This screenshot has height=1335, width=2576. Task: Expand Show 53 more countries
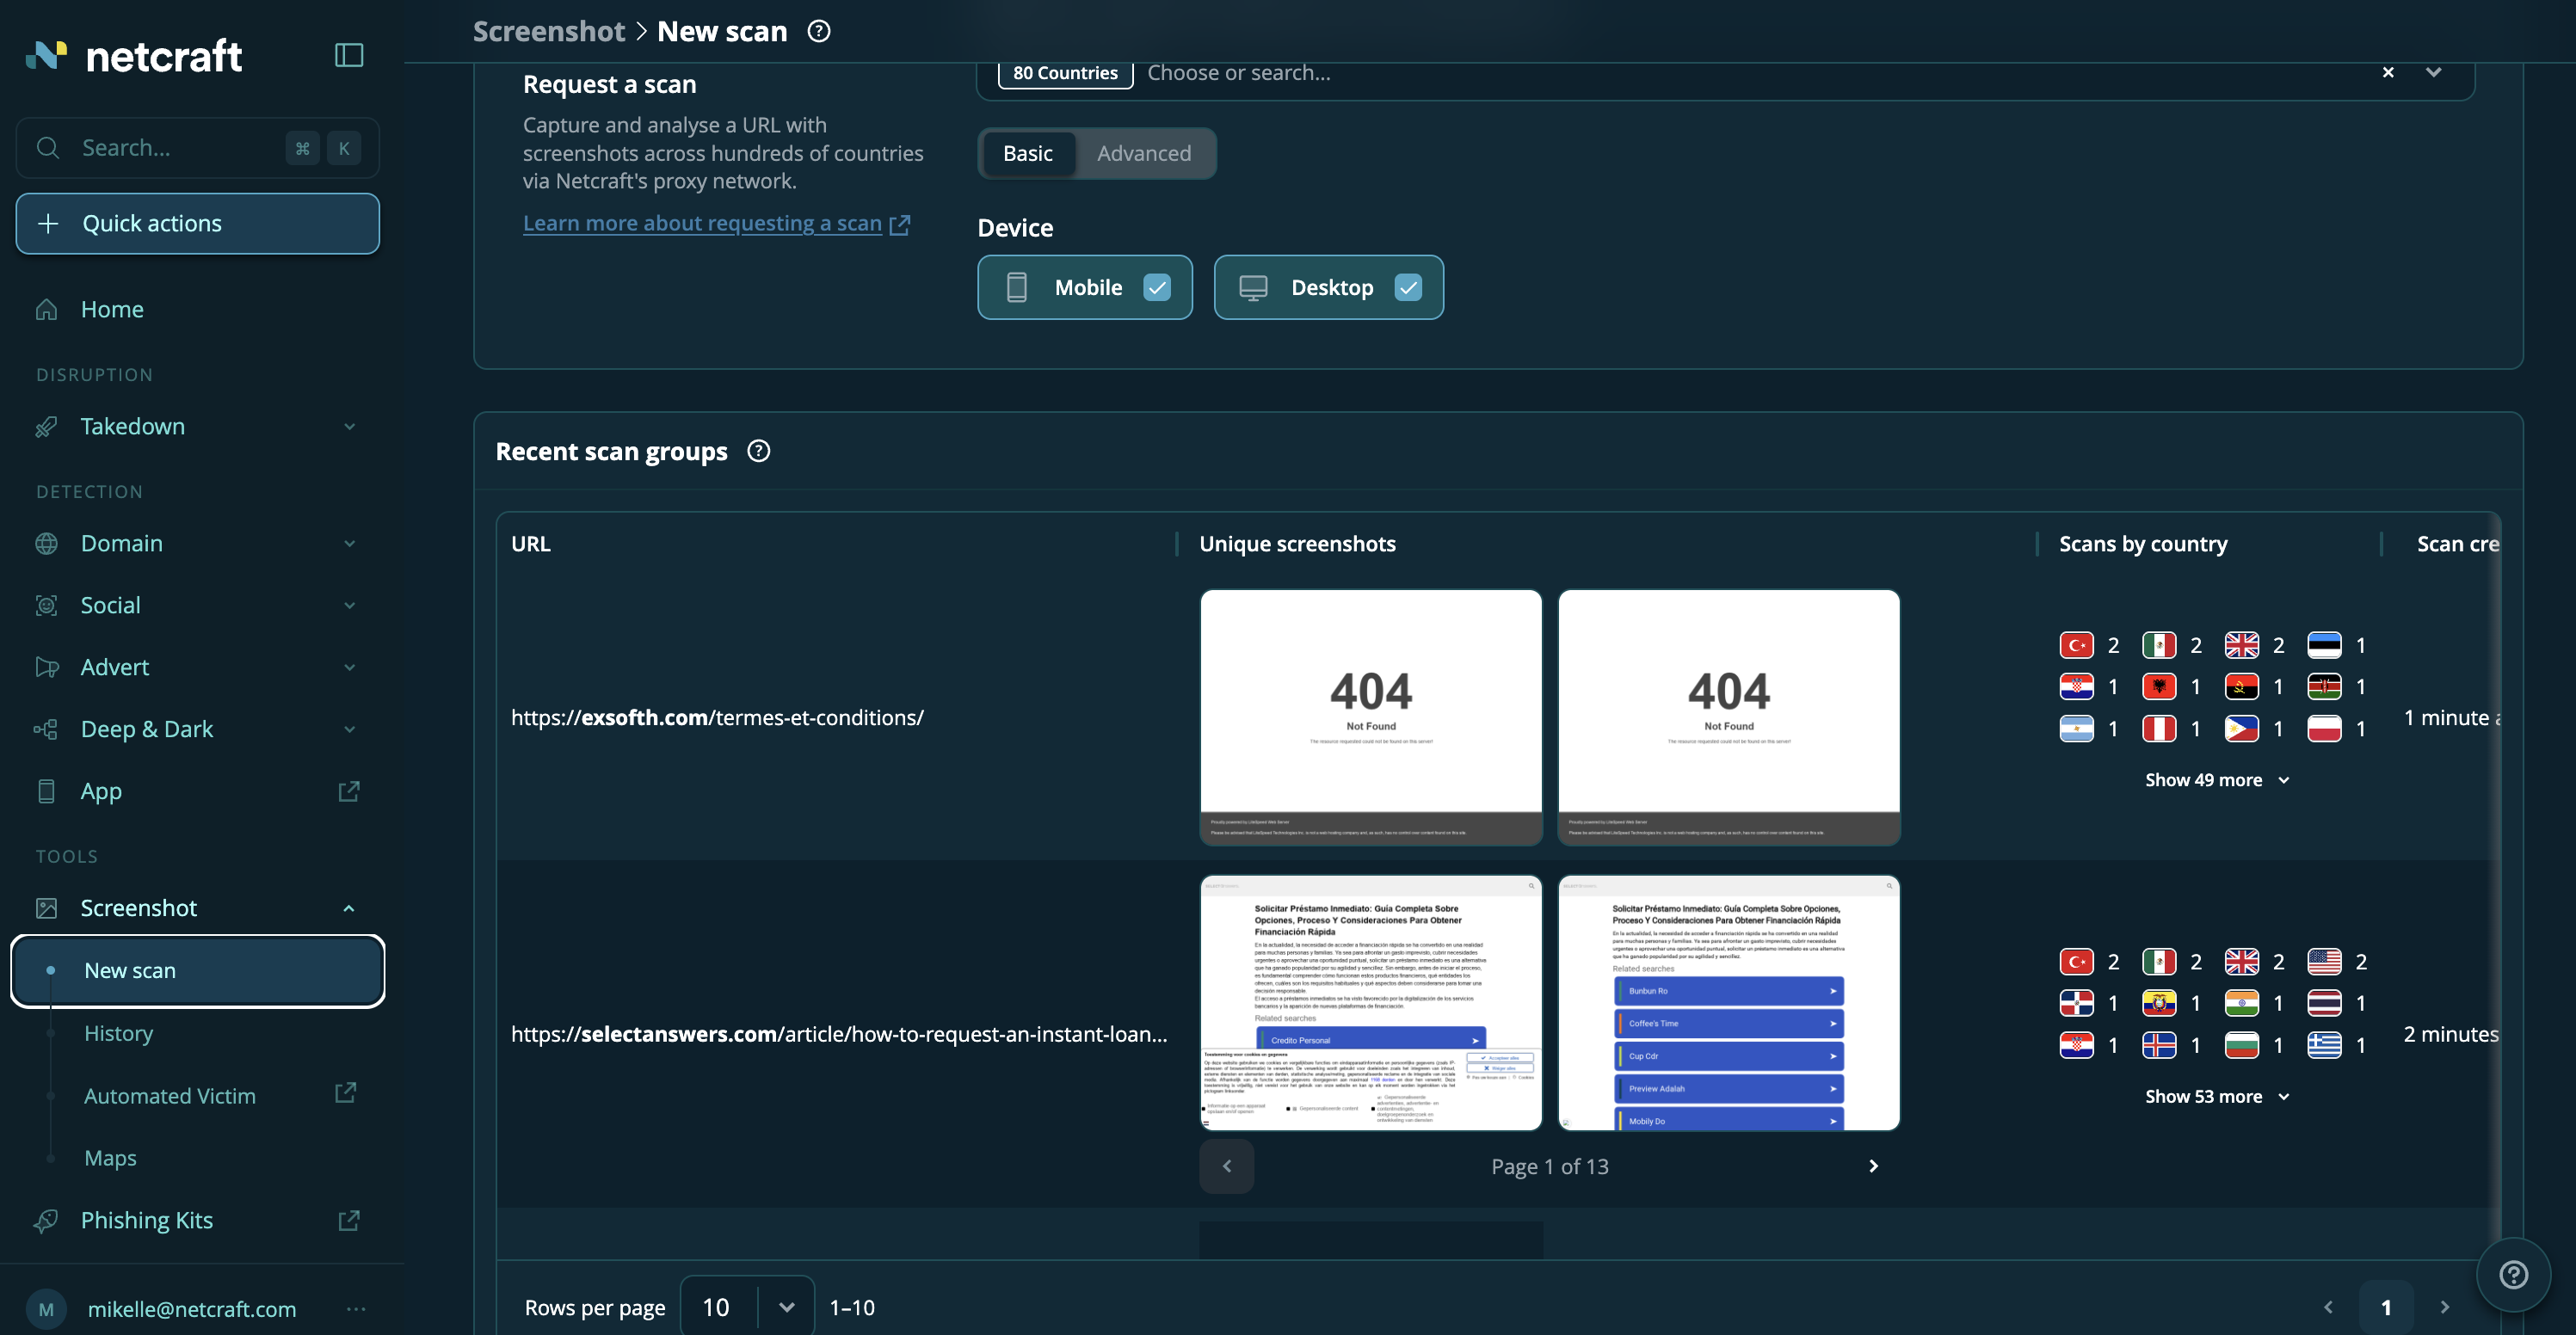click(2216, 1096)
